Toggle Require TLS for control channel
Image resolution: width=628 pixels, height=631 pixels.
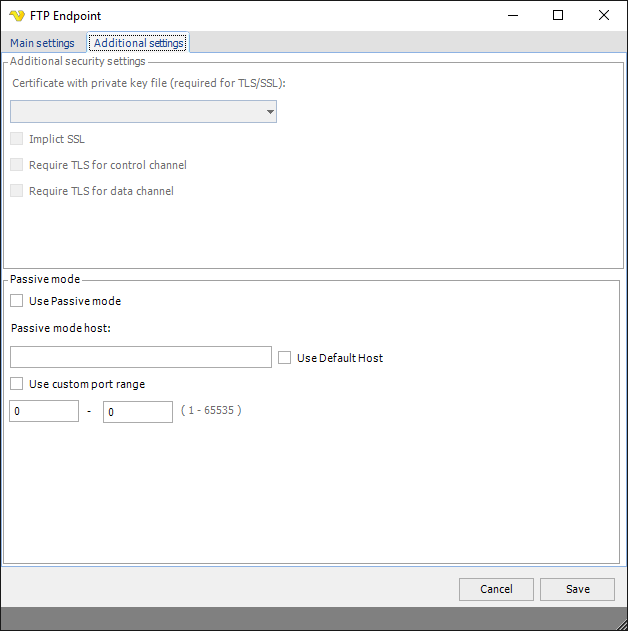point(17,165)
